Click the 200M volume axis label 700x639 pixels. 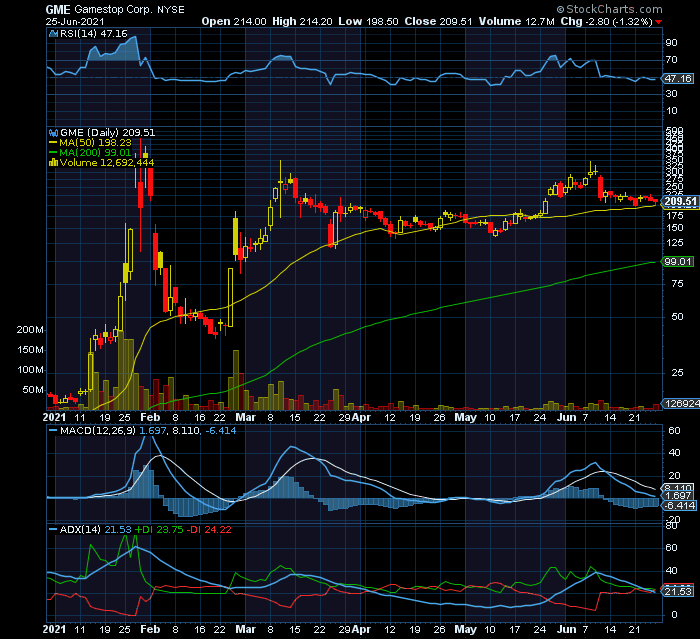tap(30, 330)
